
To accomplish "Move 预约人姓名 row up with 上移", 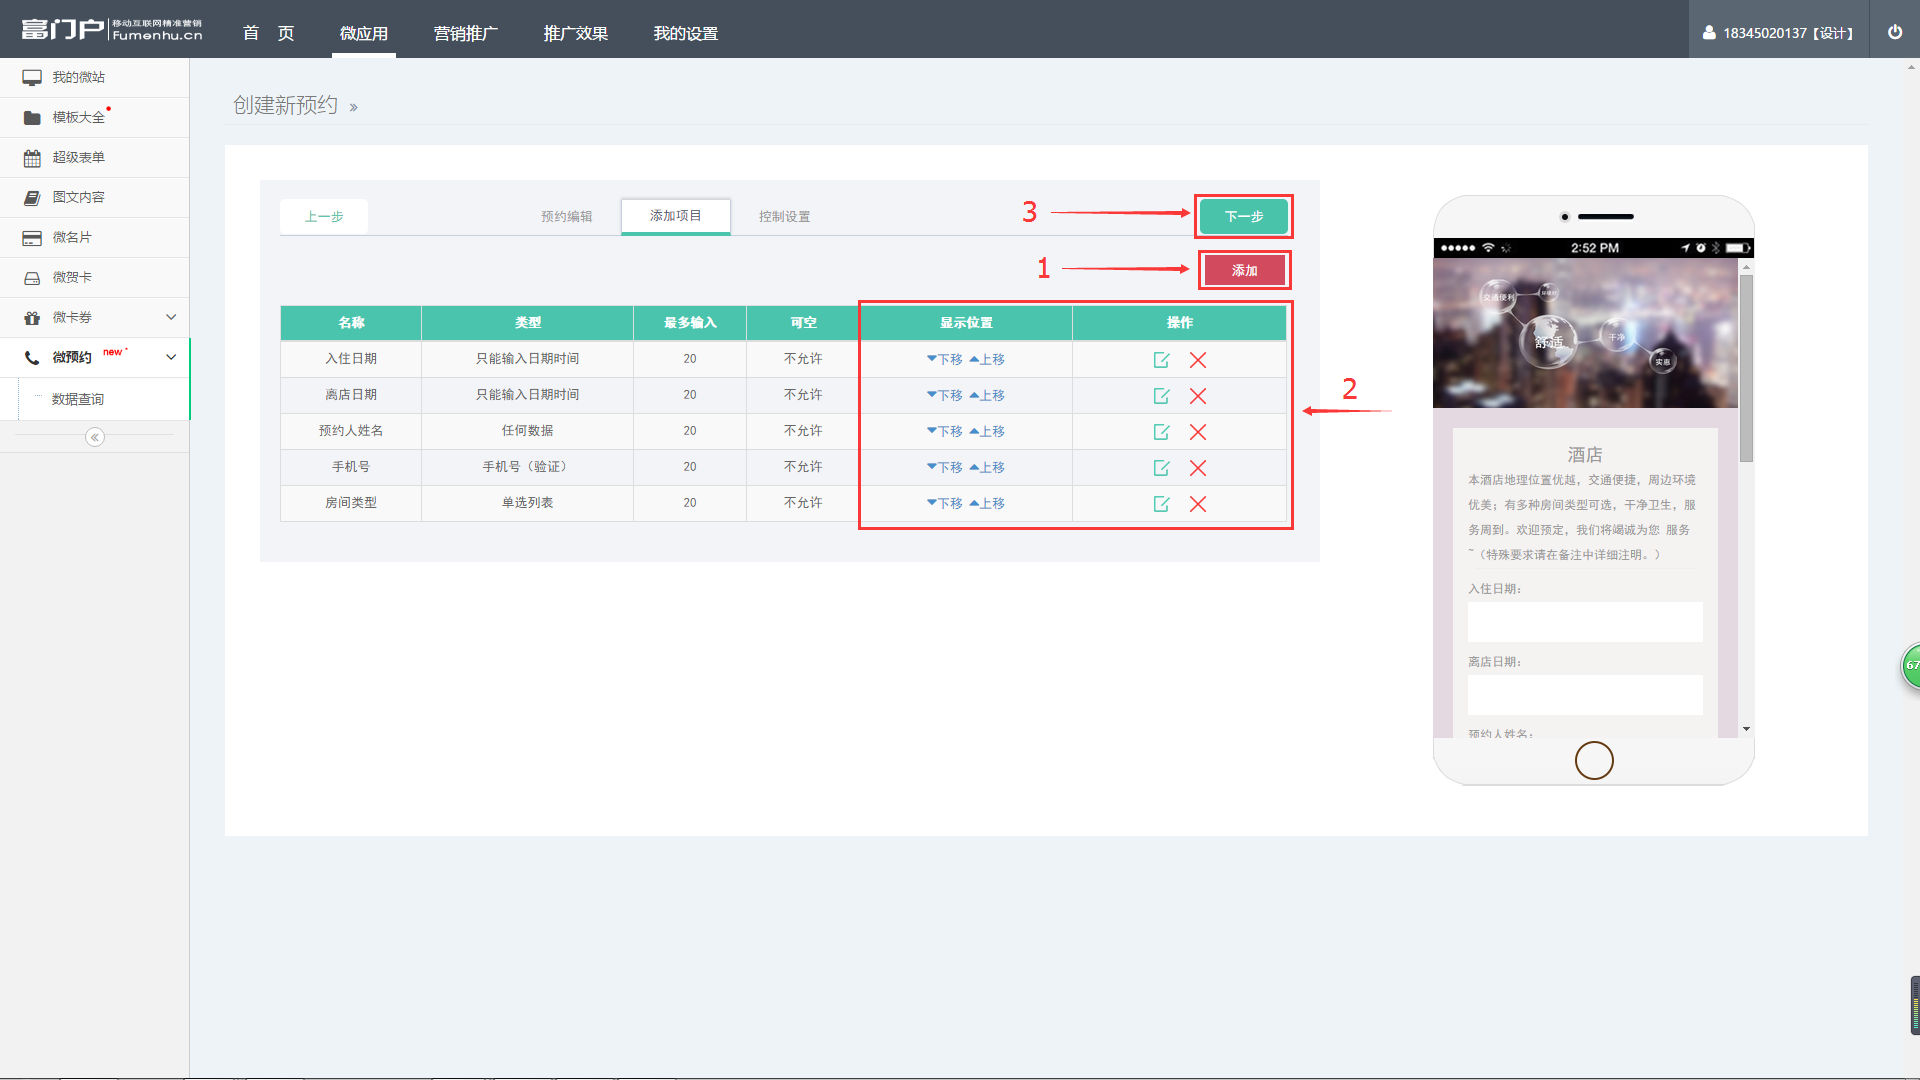I will (x=987, y=431).
